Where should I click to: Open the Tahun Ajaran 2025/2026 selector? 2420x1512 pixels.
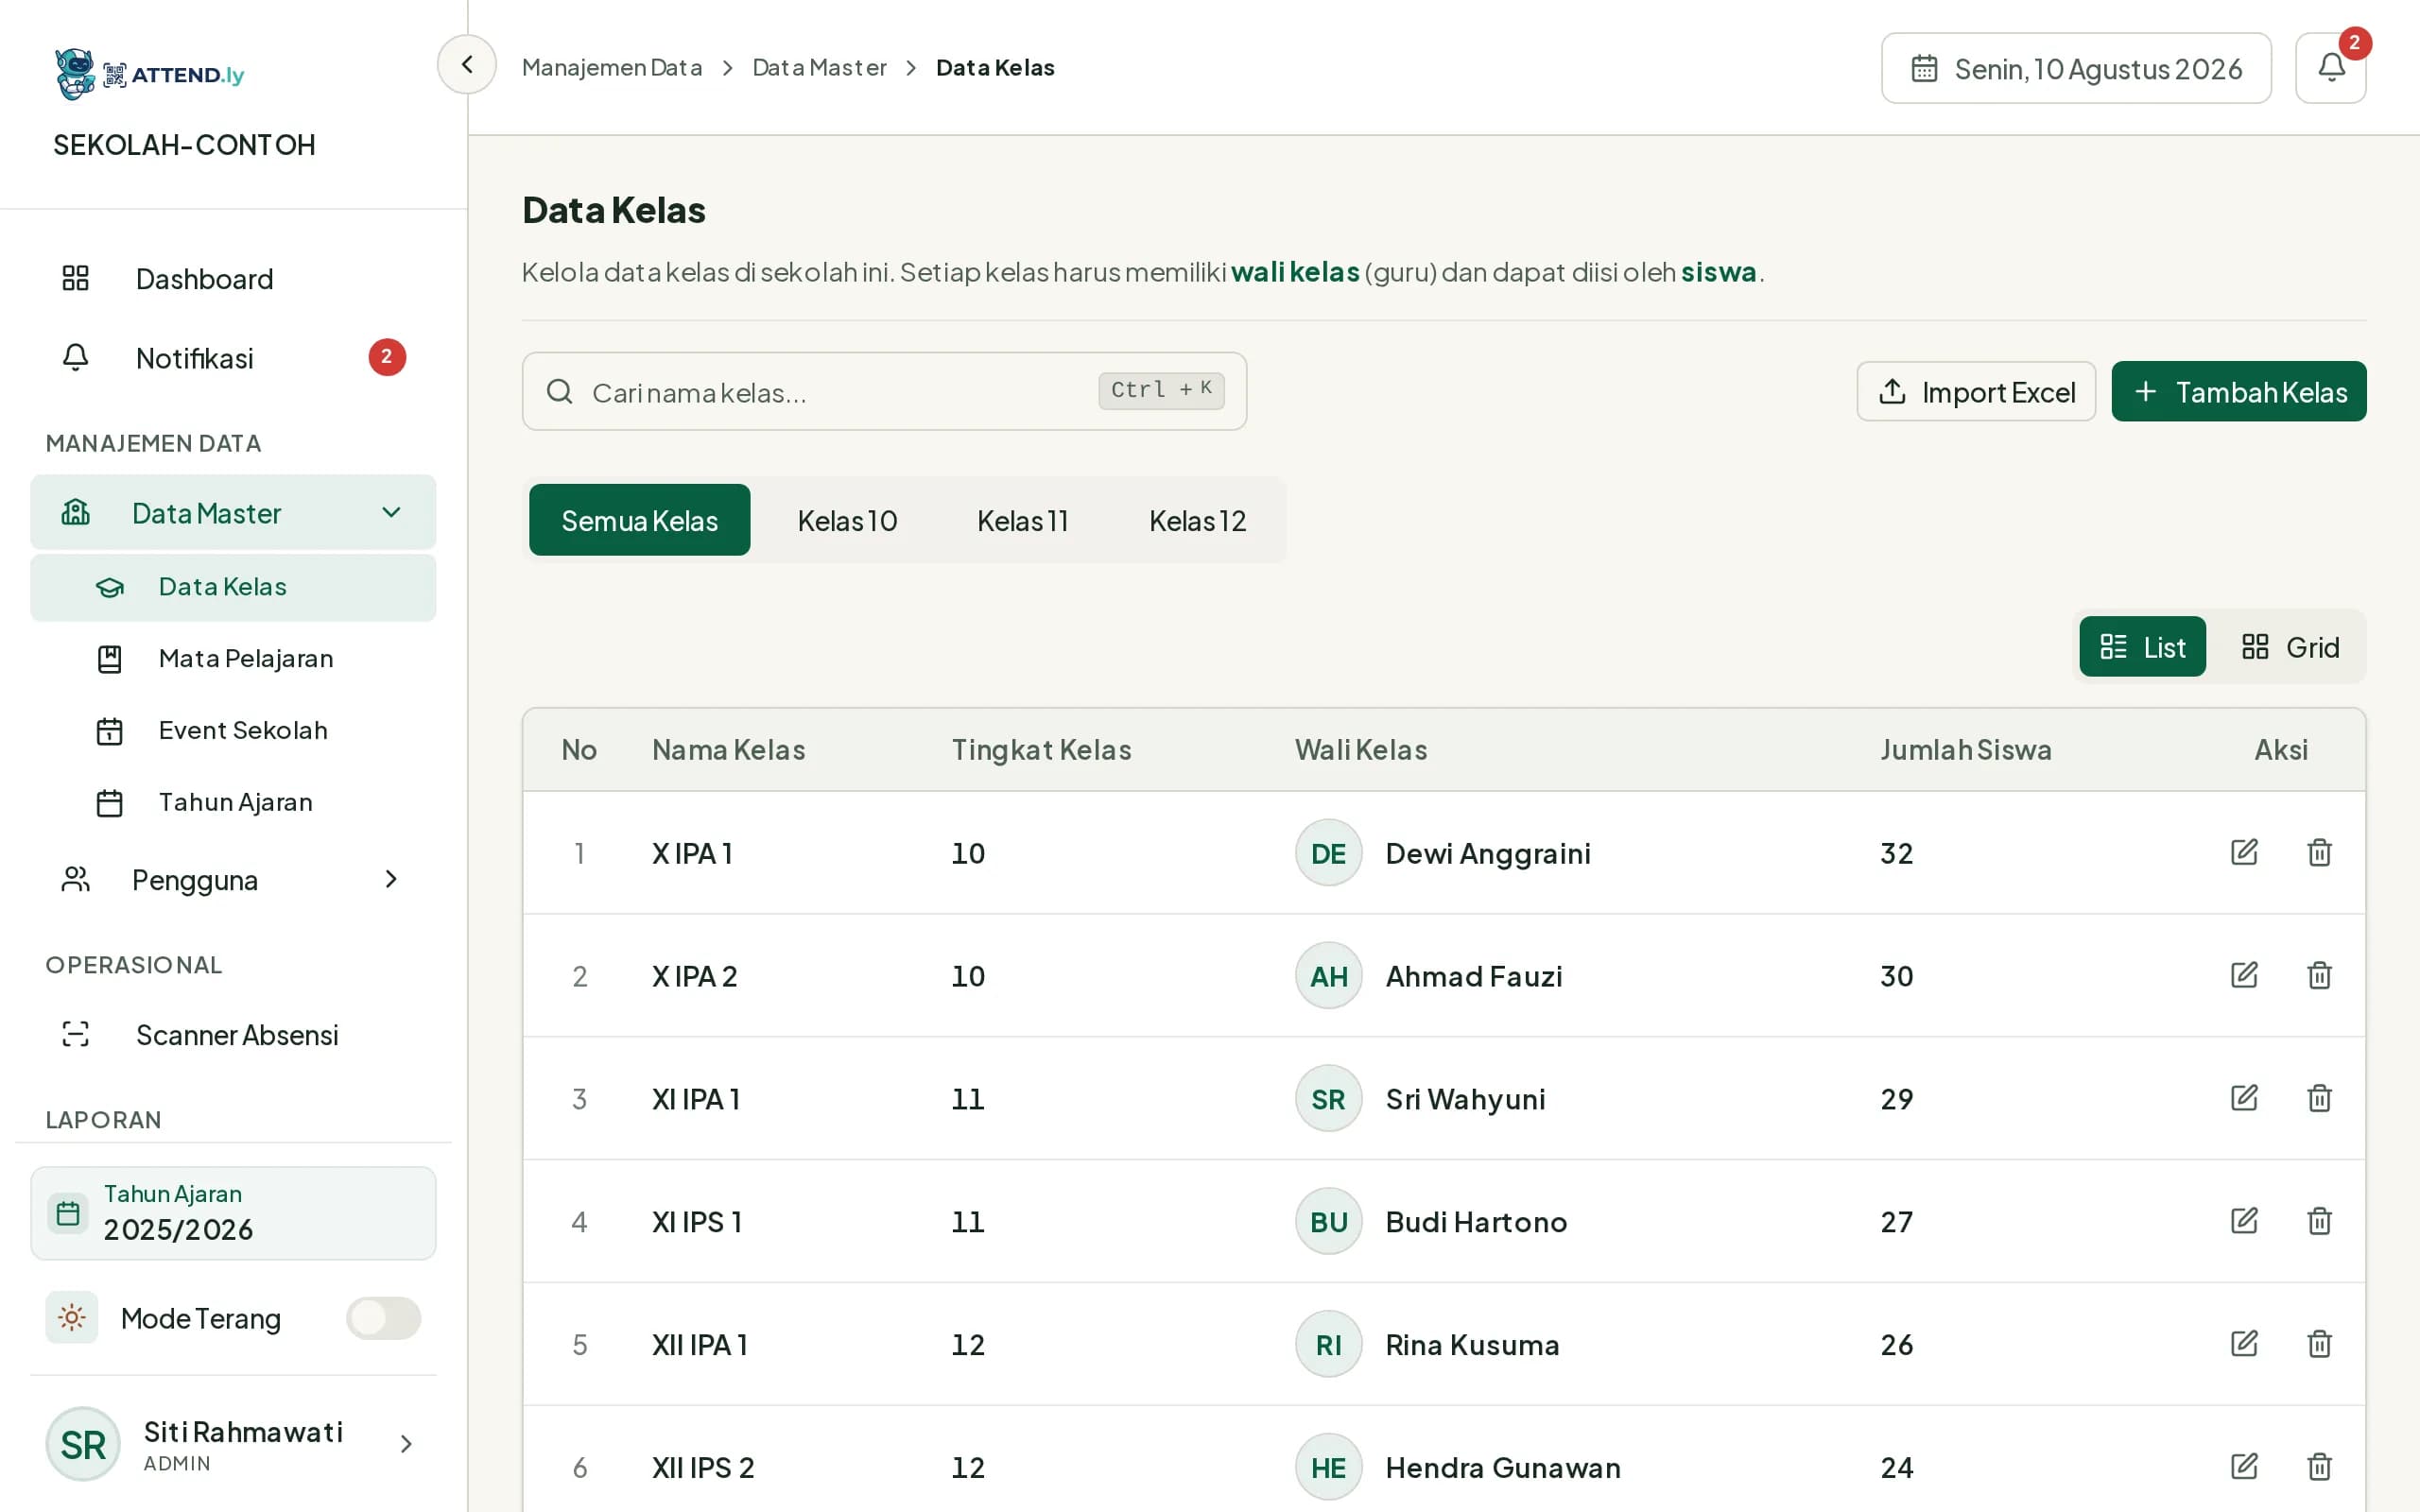click(x=233, y=1213)
